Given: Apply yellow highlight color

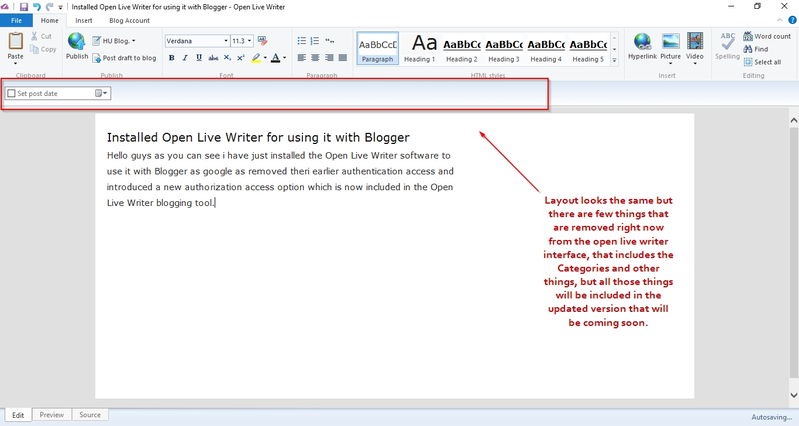Looking at the screenshot, I should point(256,58).
